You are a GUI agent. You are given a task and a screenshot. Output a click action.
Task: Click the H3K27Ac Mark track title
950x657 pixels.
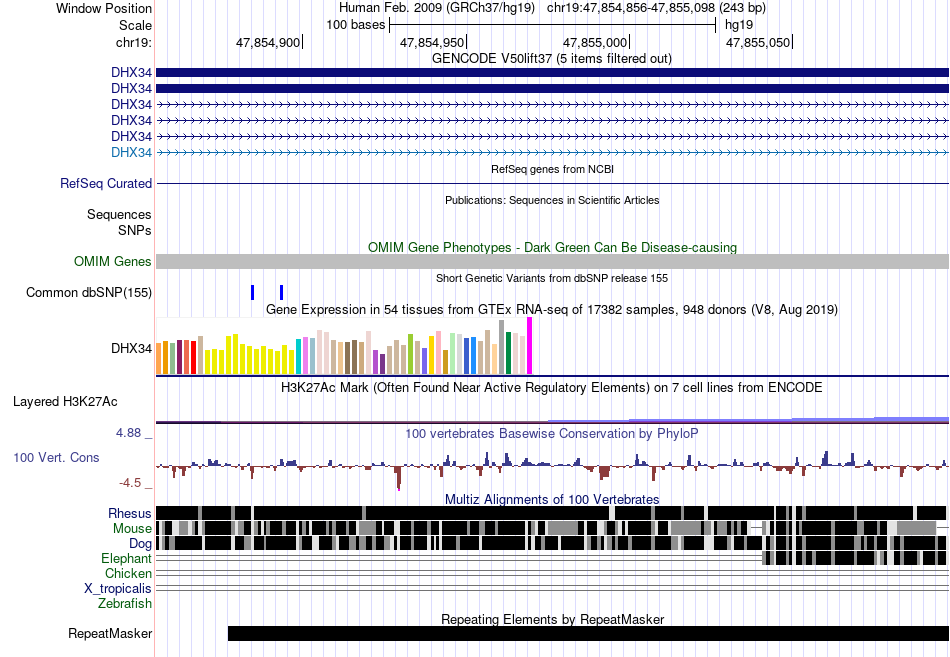(551, 387)
